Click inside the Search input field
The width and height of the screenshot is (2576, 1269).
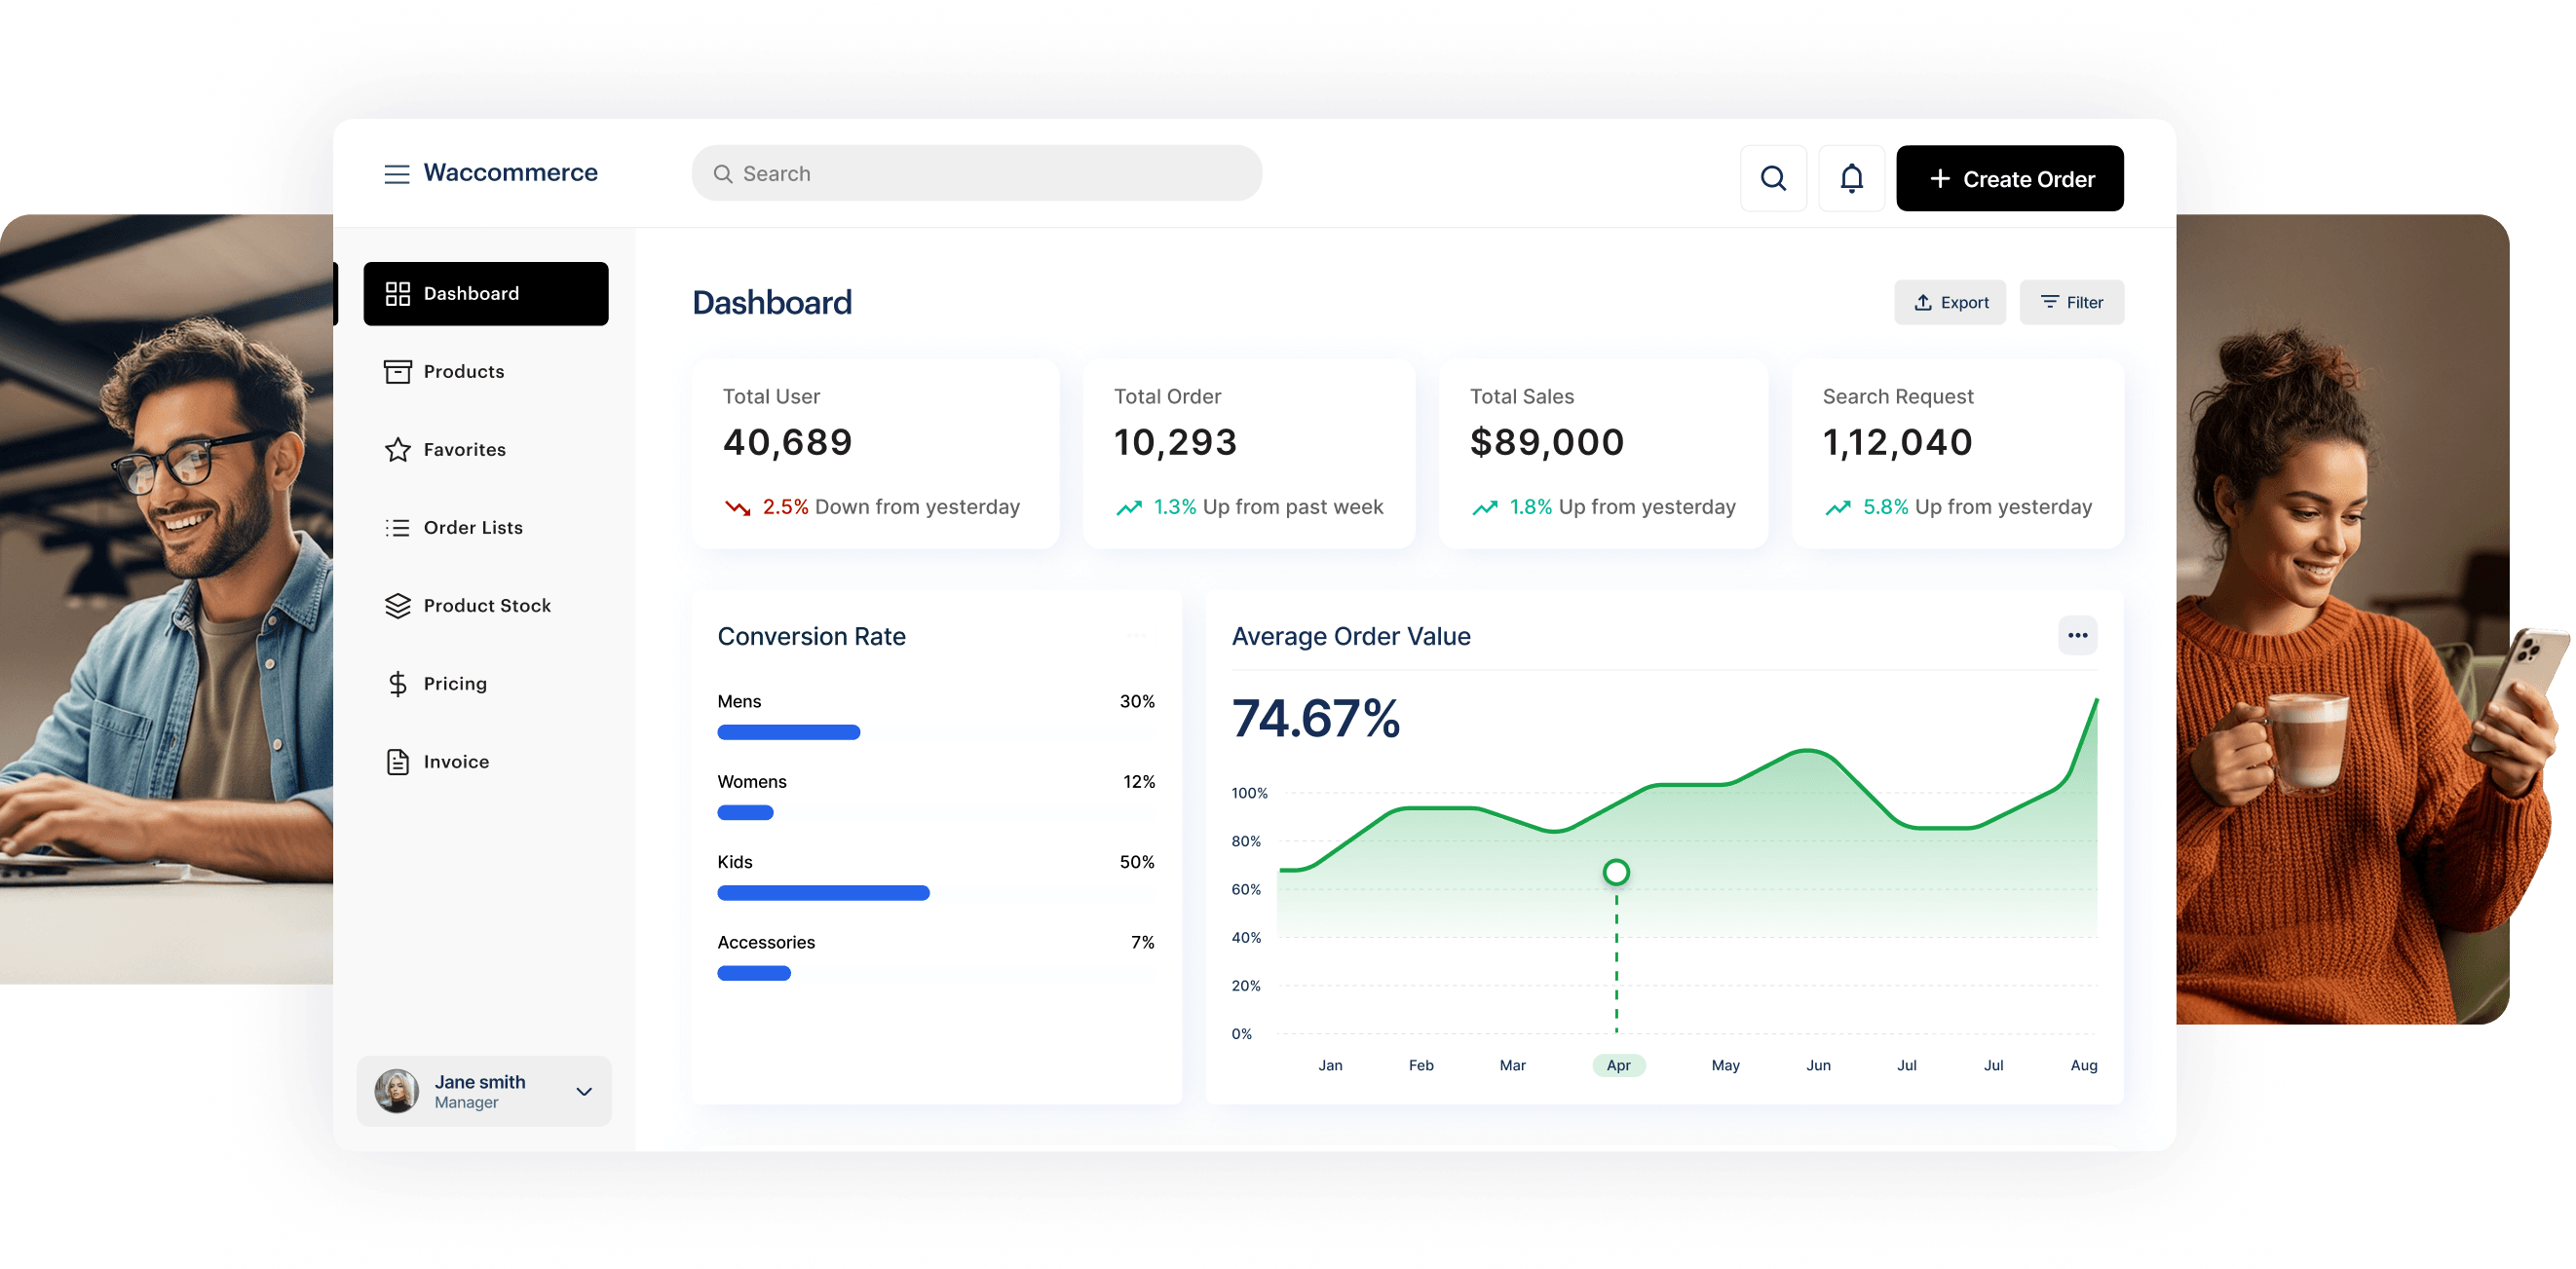(x=975, y=173)
